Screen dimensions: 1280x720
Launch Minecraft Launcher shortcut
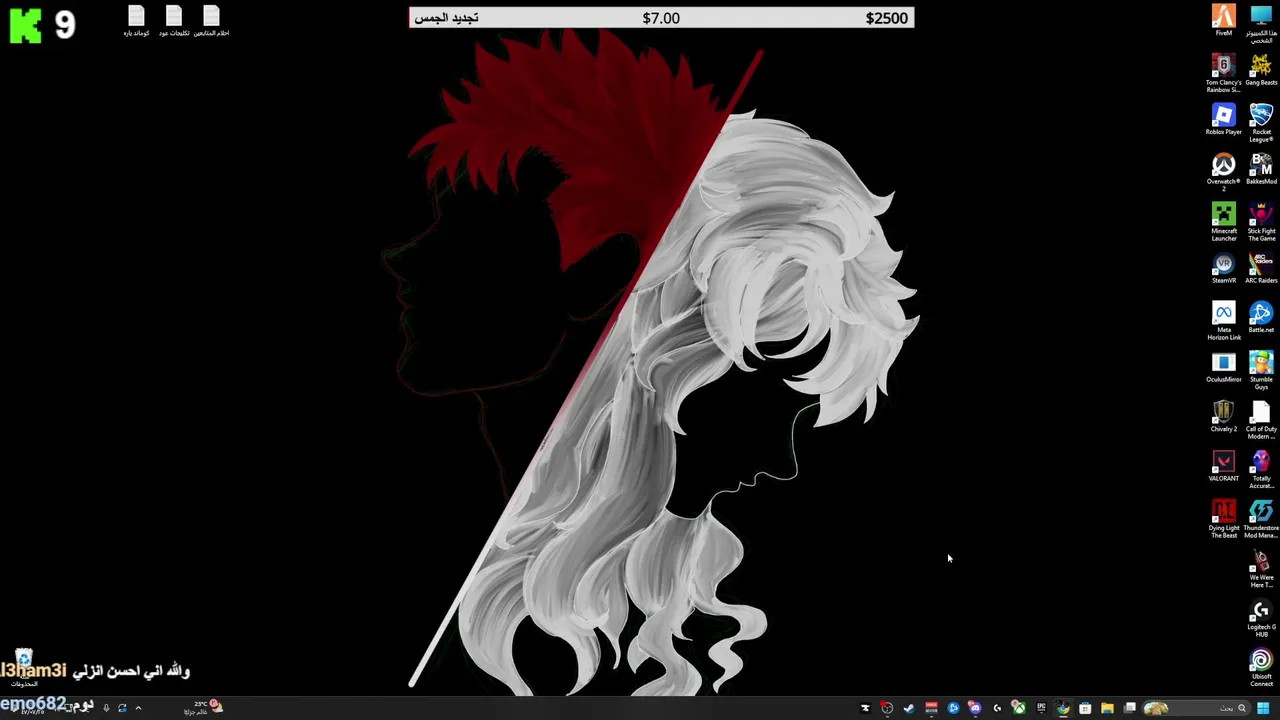pos(1223,222)
